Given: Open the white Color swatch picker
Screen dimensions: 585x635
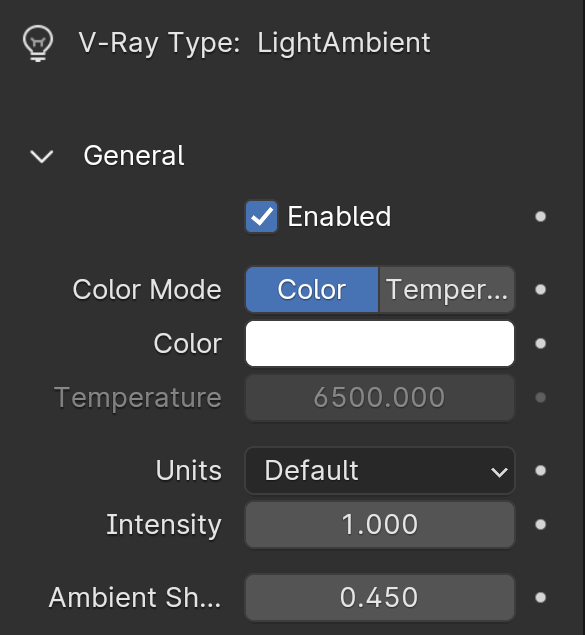Looking at the screenshot, I should (x=380, y=343).
